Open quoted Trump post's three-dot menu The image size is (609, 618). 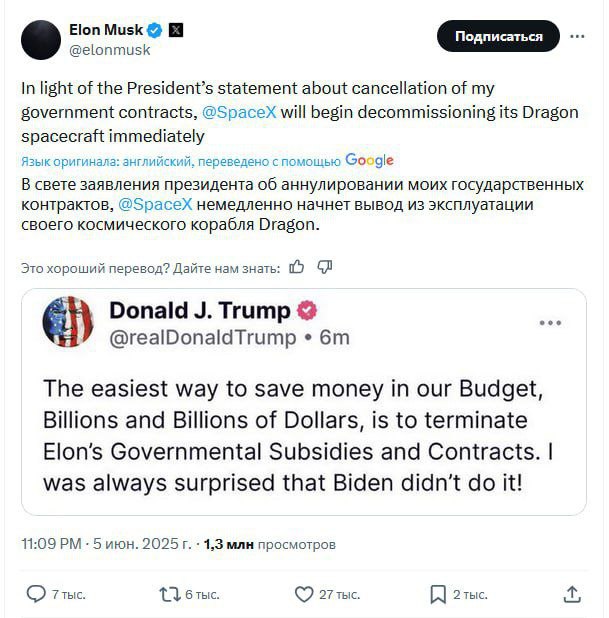point(550,323)
